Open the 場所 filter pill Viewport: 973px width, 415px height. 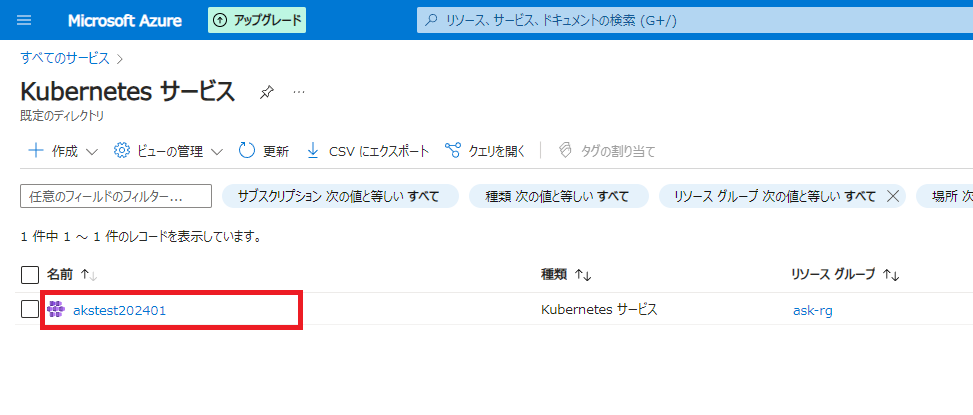tap(944, 196)
